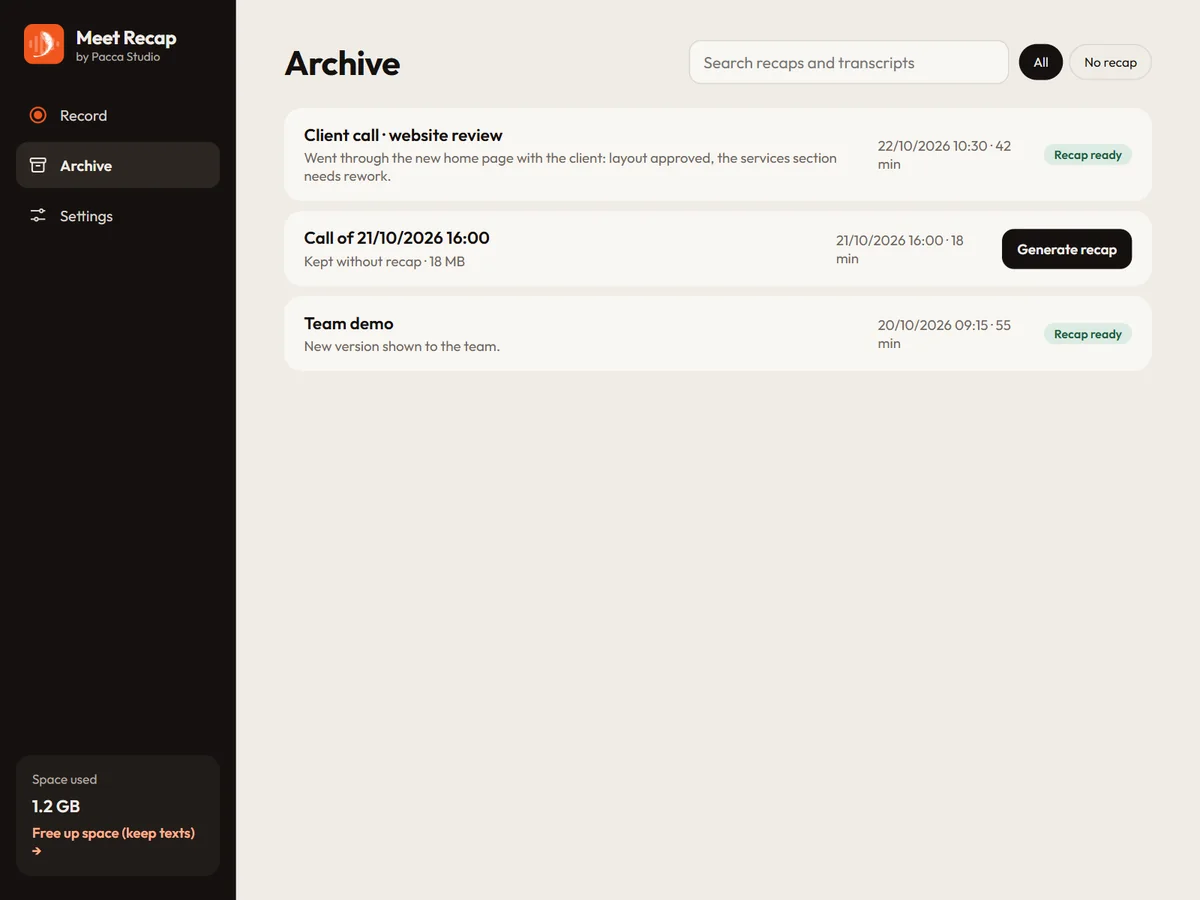
Task: Click the New version shown to the team summary
Action: [x=402, y=347]
